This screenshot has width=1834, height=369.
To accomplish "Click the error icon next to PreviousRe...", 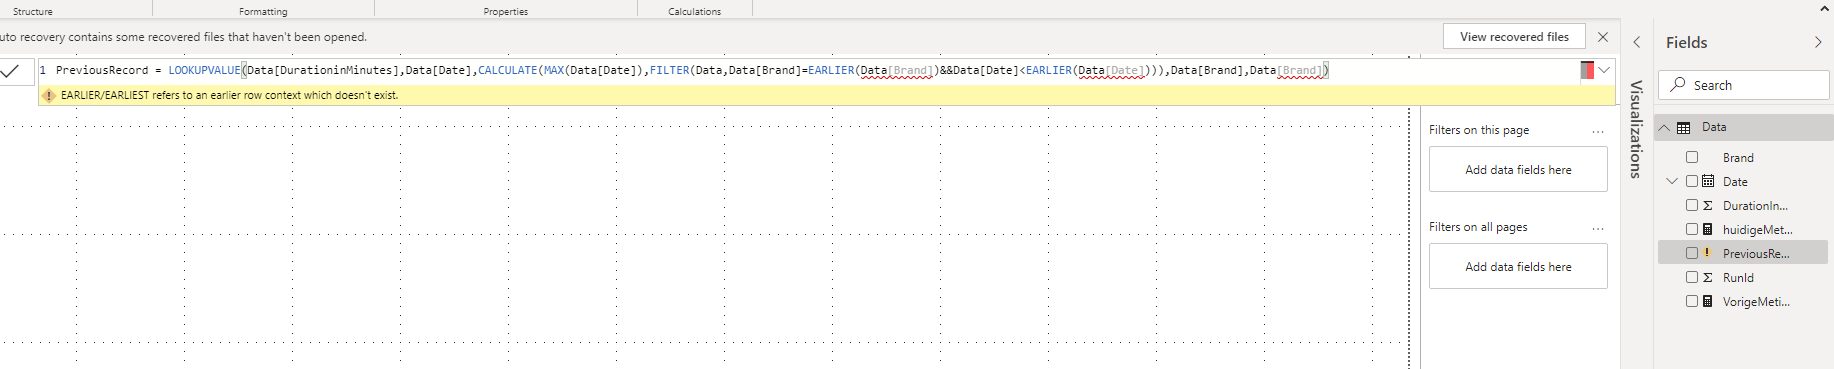I will coord(1708,253).
